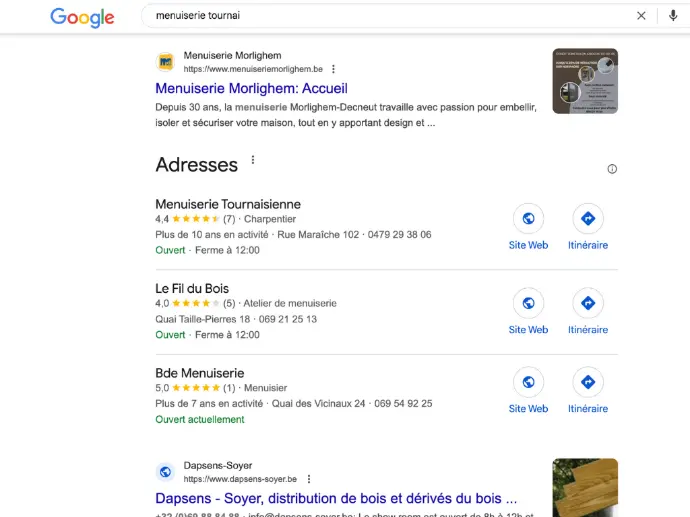Get Itinéraire icon for Le Fil du Bois

(x=588, y=303)
